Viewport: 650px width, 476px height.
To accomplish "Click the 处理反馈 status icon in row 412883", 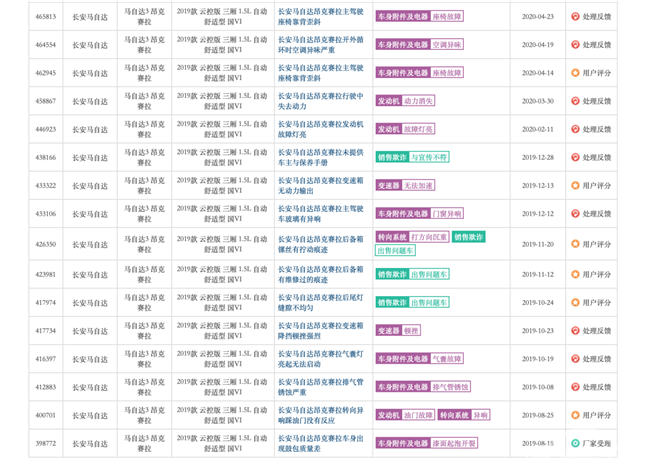I will [575, 387].
